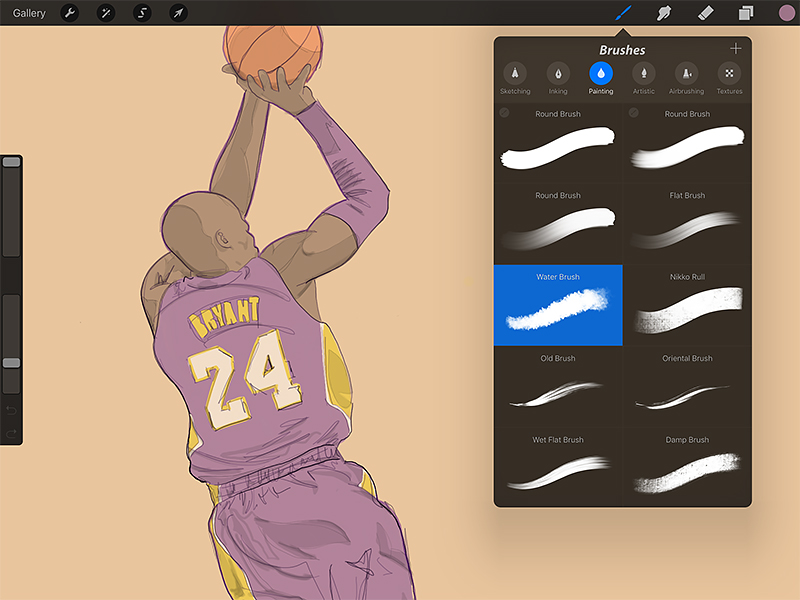Tap the plus to create new brush
800x600 pixels.
735,46
